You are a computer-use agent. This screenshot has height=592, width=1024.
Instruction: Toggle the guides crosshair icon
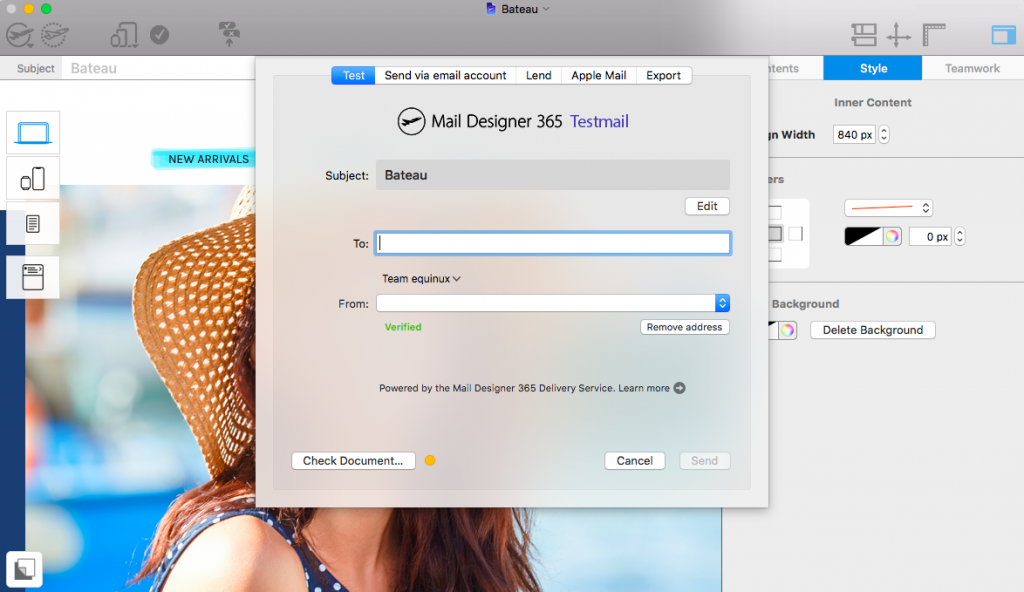[x=899, y=35]
